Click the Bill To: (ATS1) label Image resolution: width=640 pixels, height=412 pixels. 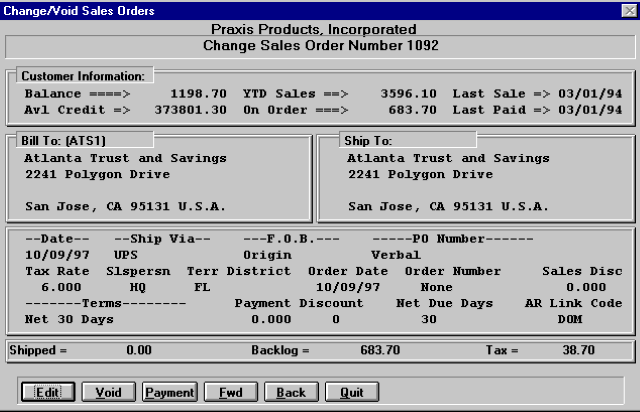(64, 141)
